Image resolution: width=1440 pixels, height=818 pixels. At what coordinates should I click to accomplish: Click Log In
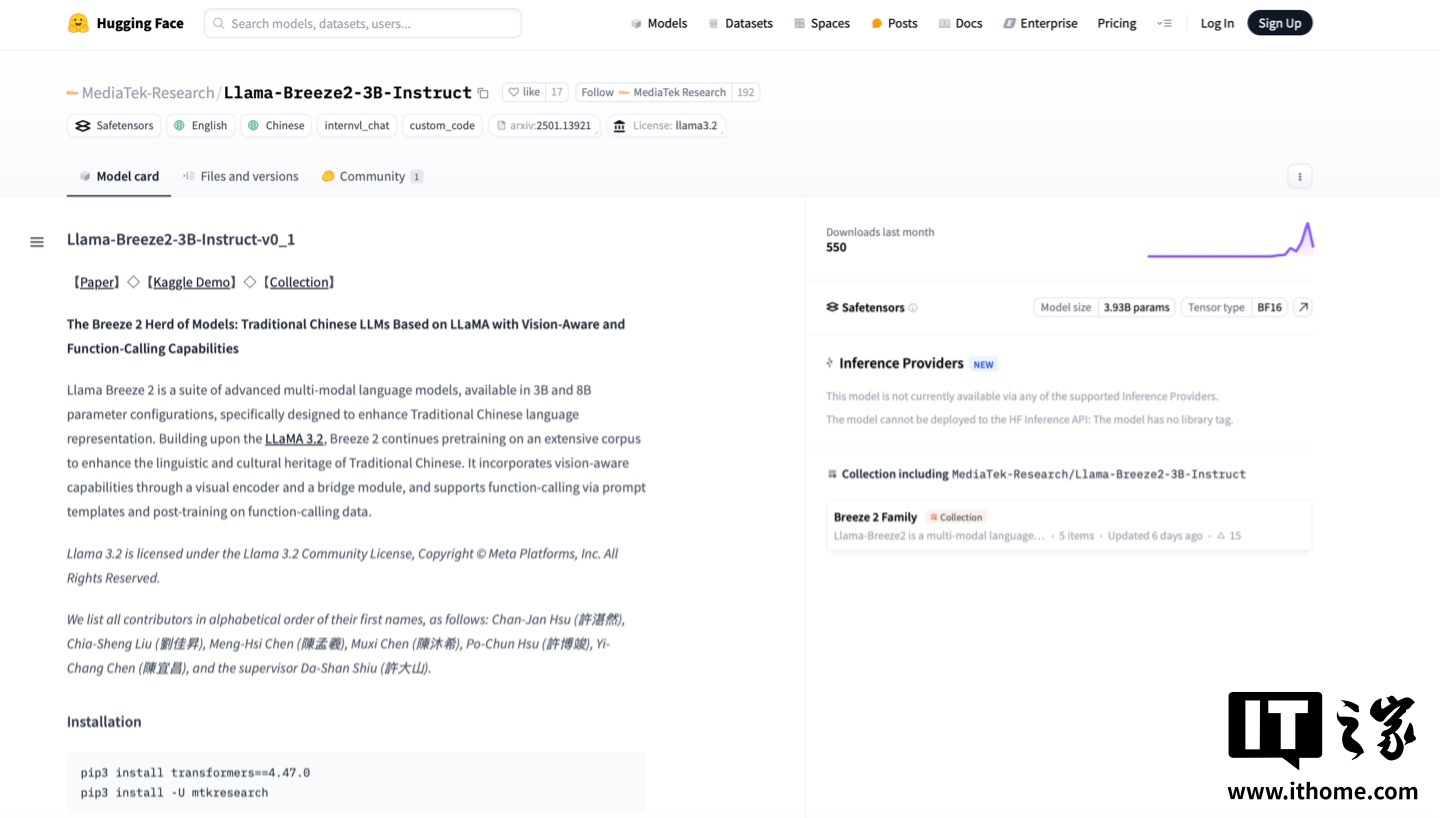(x=1217, y=23)
